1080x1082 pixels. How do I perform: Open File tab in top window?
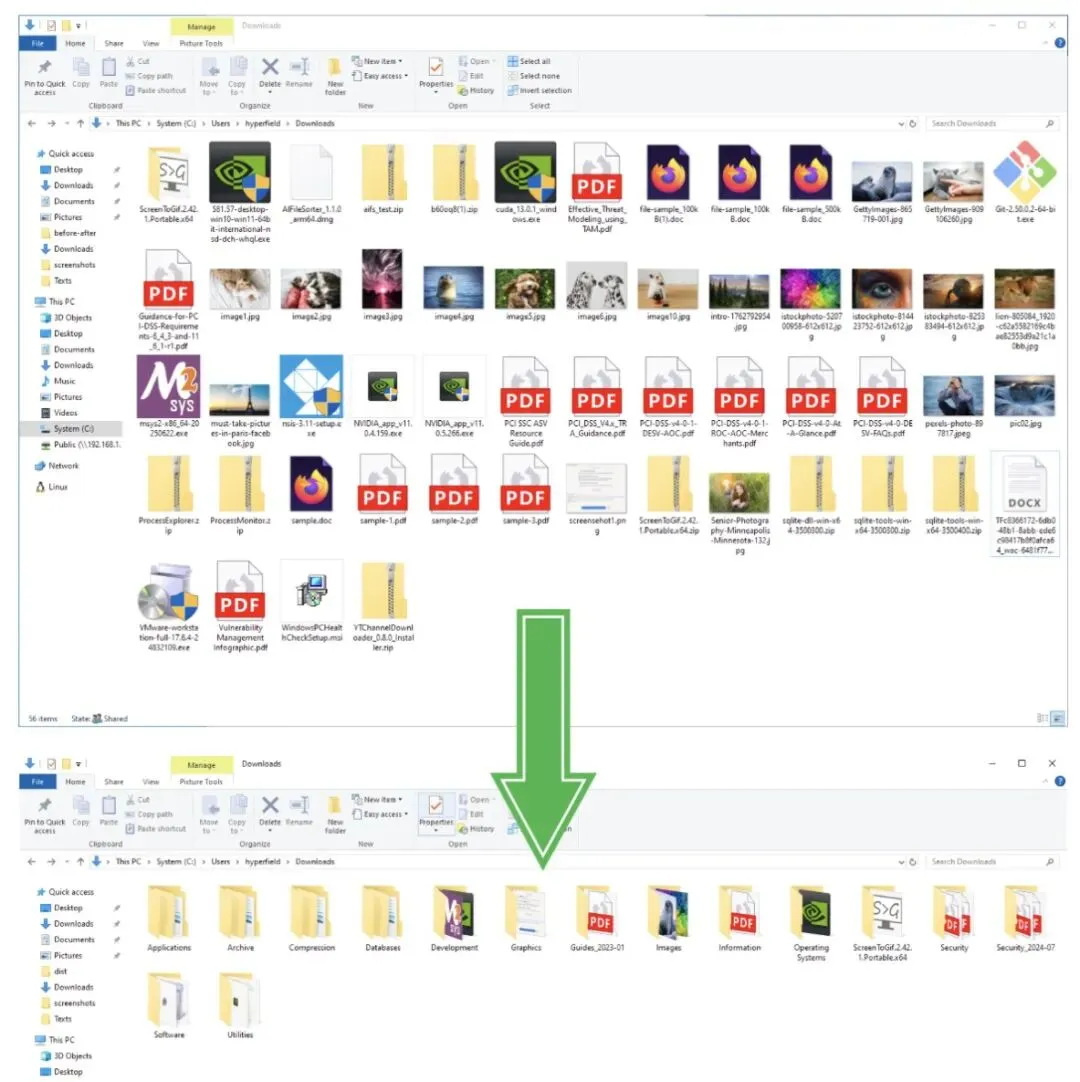[38, 43]
